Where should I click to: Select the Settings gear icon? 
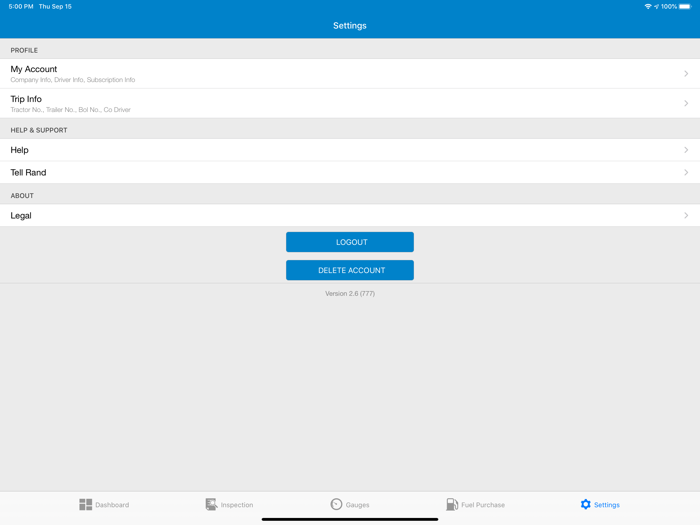(x=586, y=504)
